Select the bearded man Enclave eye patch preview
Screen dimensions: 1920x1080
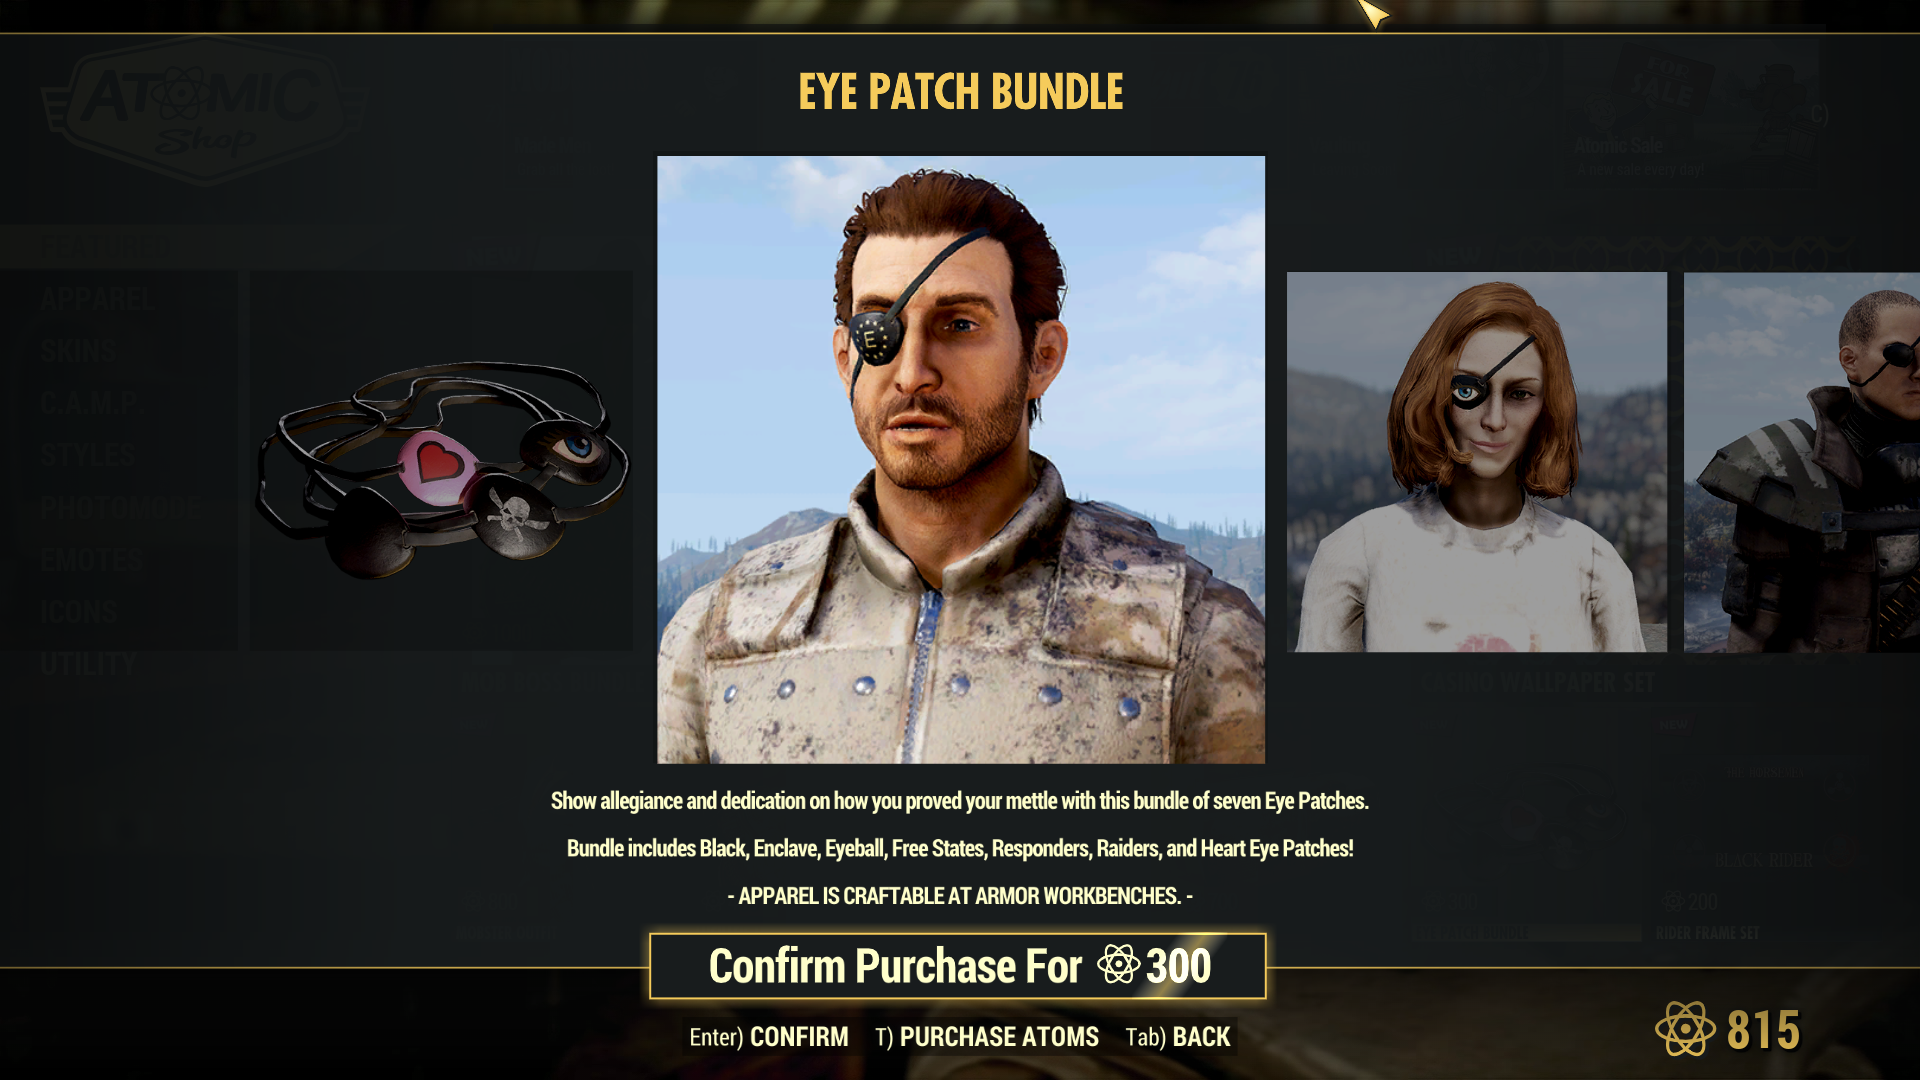point(961,460)
